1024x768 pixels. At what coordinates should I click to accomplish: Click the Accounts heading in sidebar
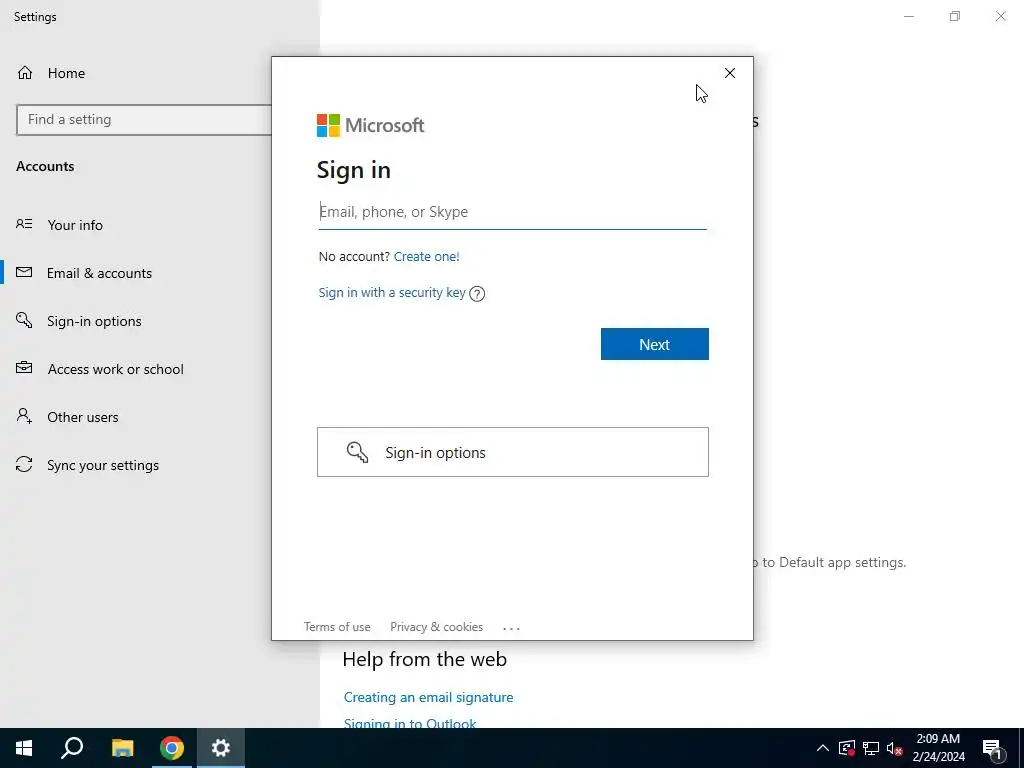click(x=45, y=166)
